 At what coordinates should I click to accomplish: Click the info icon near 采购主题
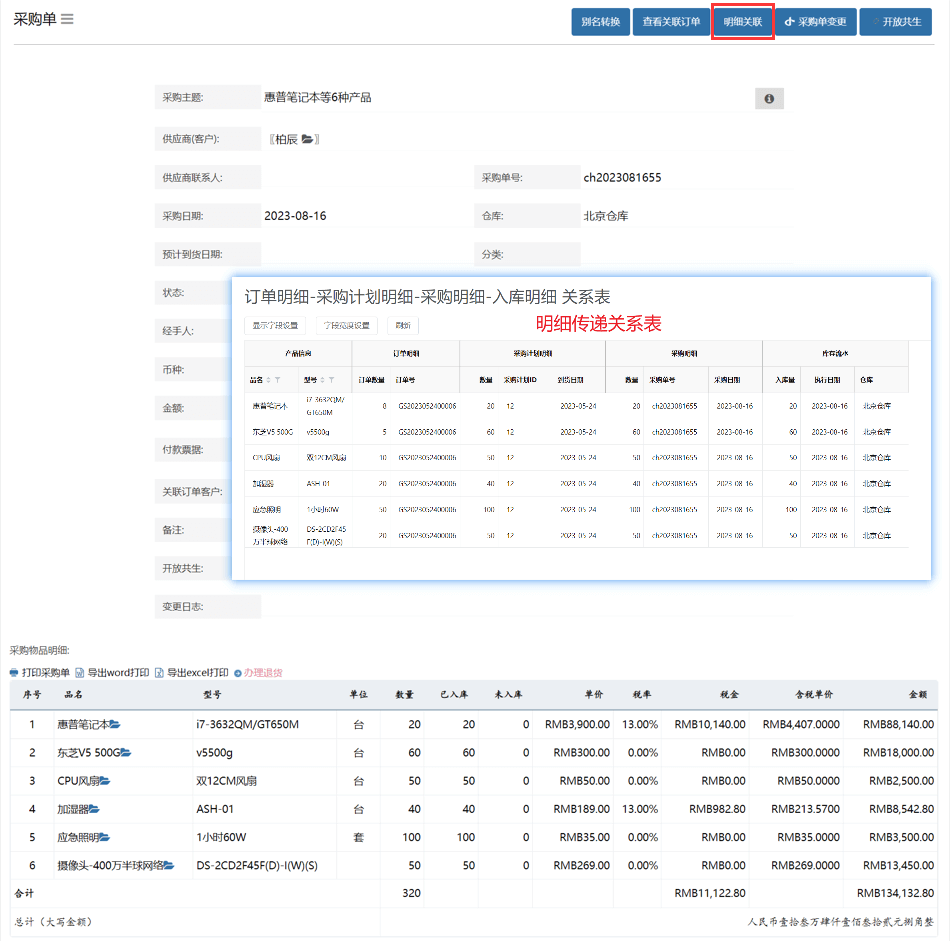(769, 98)
